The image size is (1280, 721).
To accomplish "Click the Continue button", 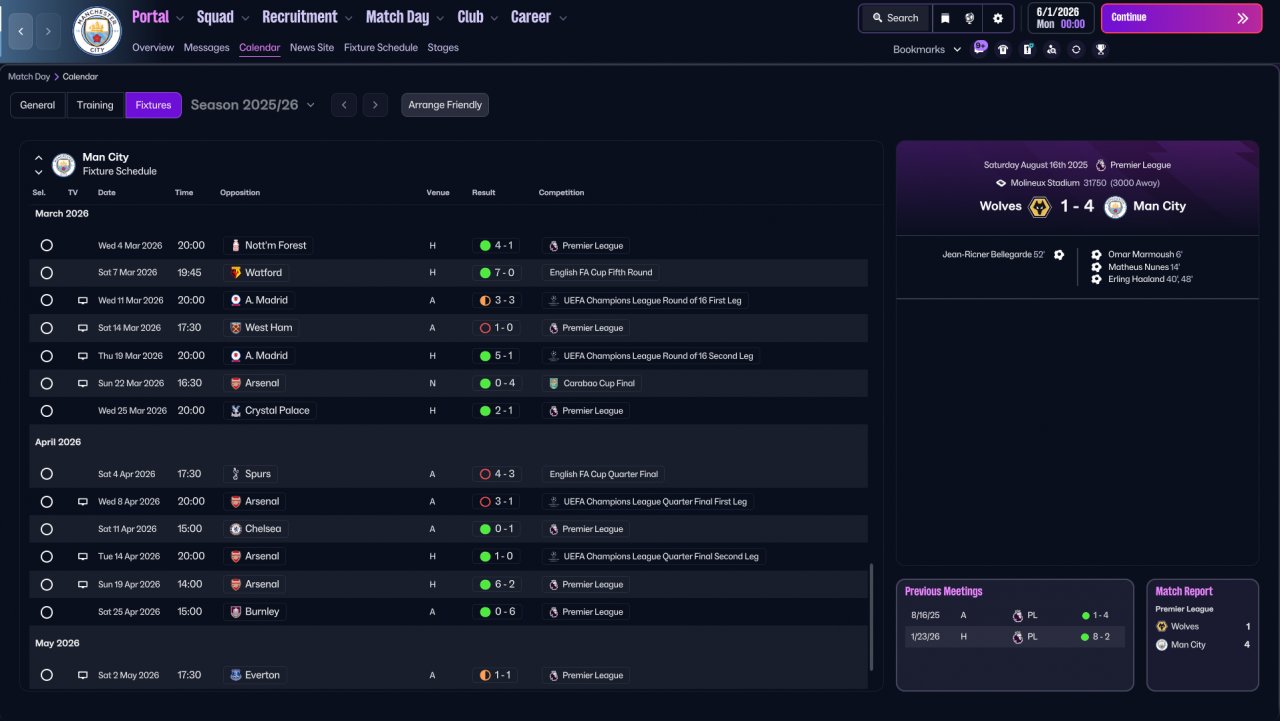I will click(1181, 18).
